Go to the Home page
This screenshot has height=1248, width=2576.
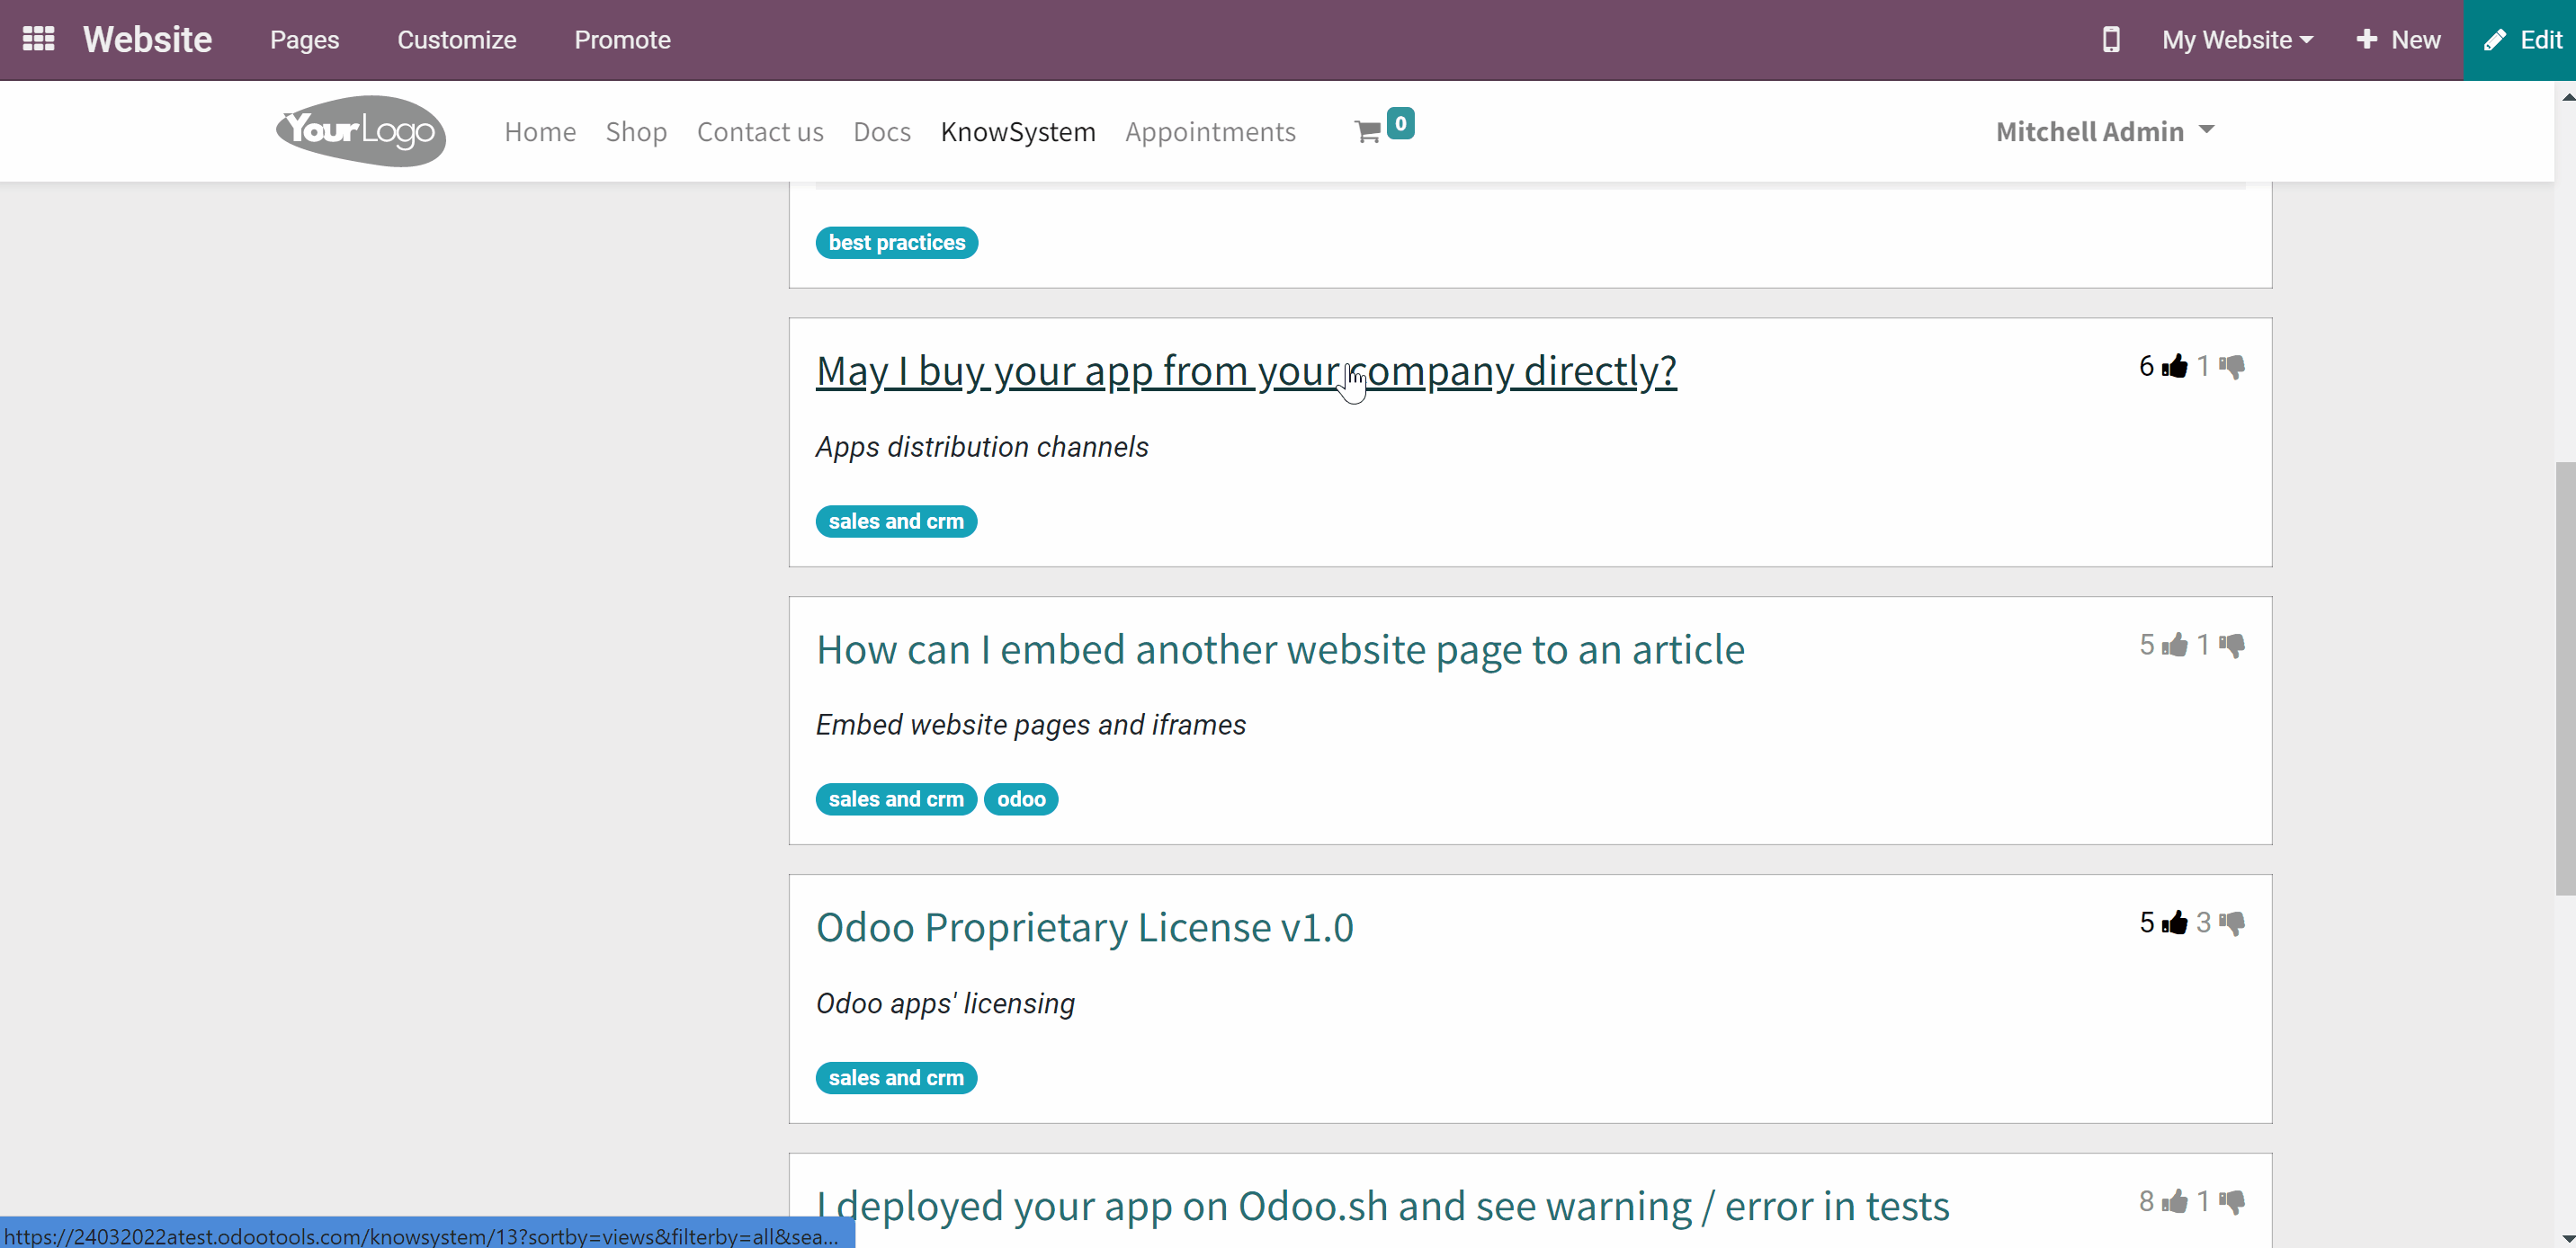(540, 131)
